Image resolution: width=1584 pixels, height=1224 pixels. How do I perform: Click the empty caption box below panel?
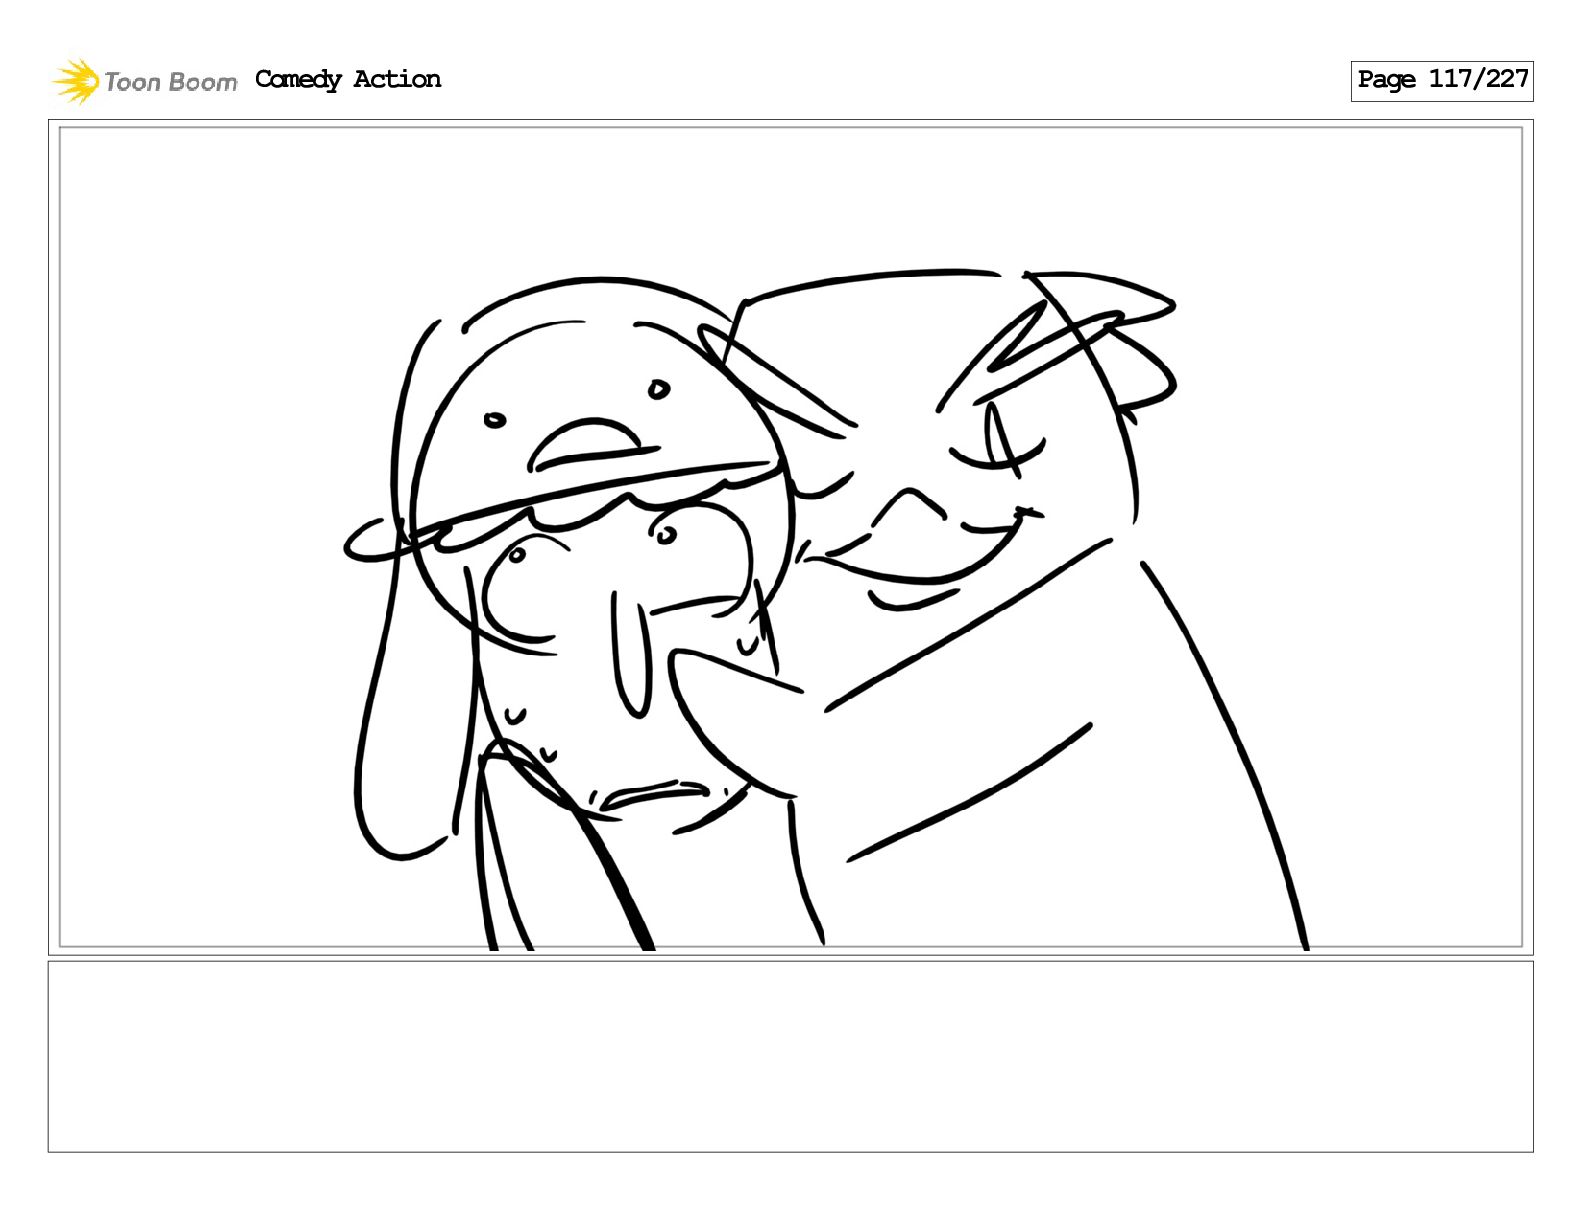(790, 1056)
